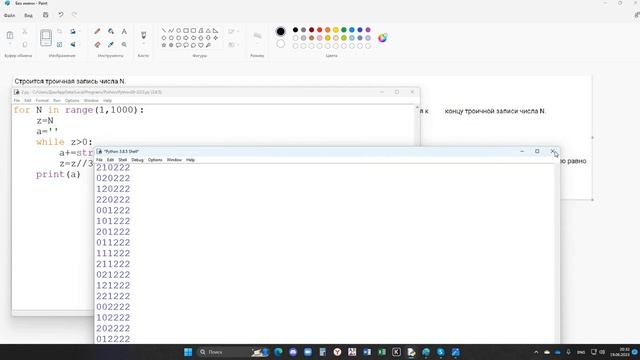Viewport: 640px width, 360px height.
Task: Expand the Paste options arrow in Paint
Action: (10, 44)
